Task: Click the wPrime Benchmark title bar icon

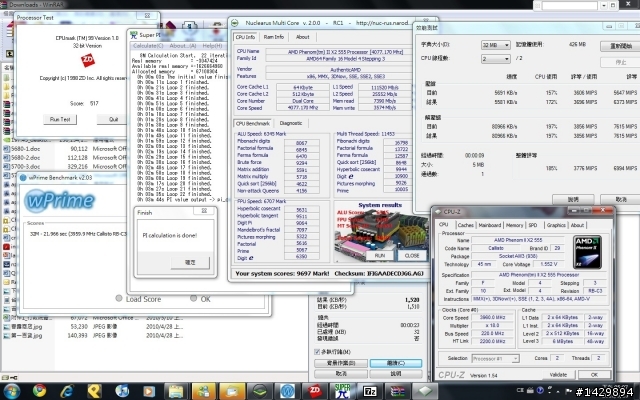Action: point(23,178)
